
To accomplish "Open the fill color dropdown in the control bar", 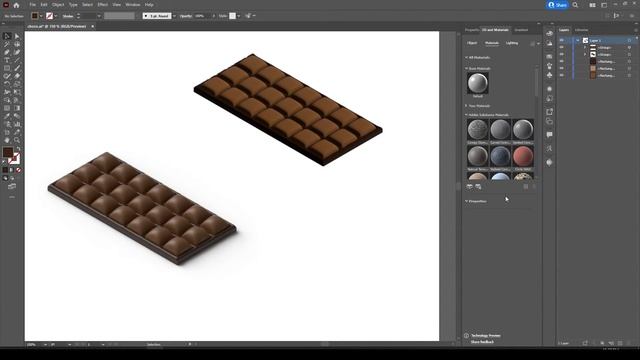I will pyautogui.click(x=41, y=16).
